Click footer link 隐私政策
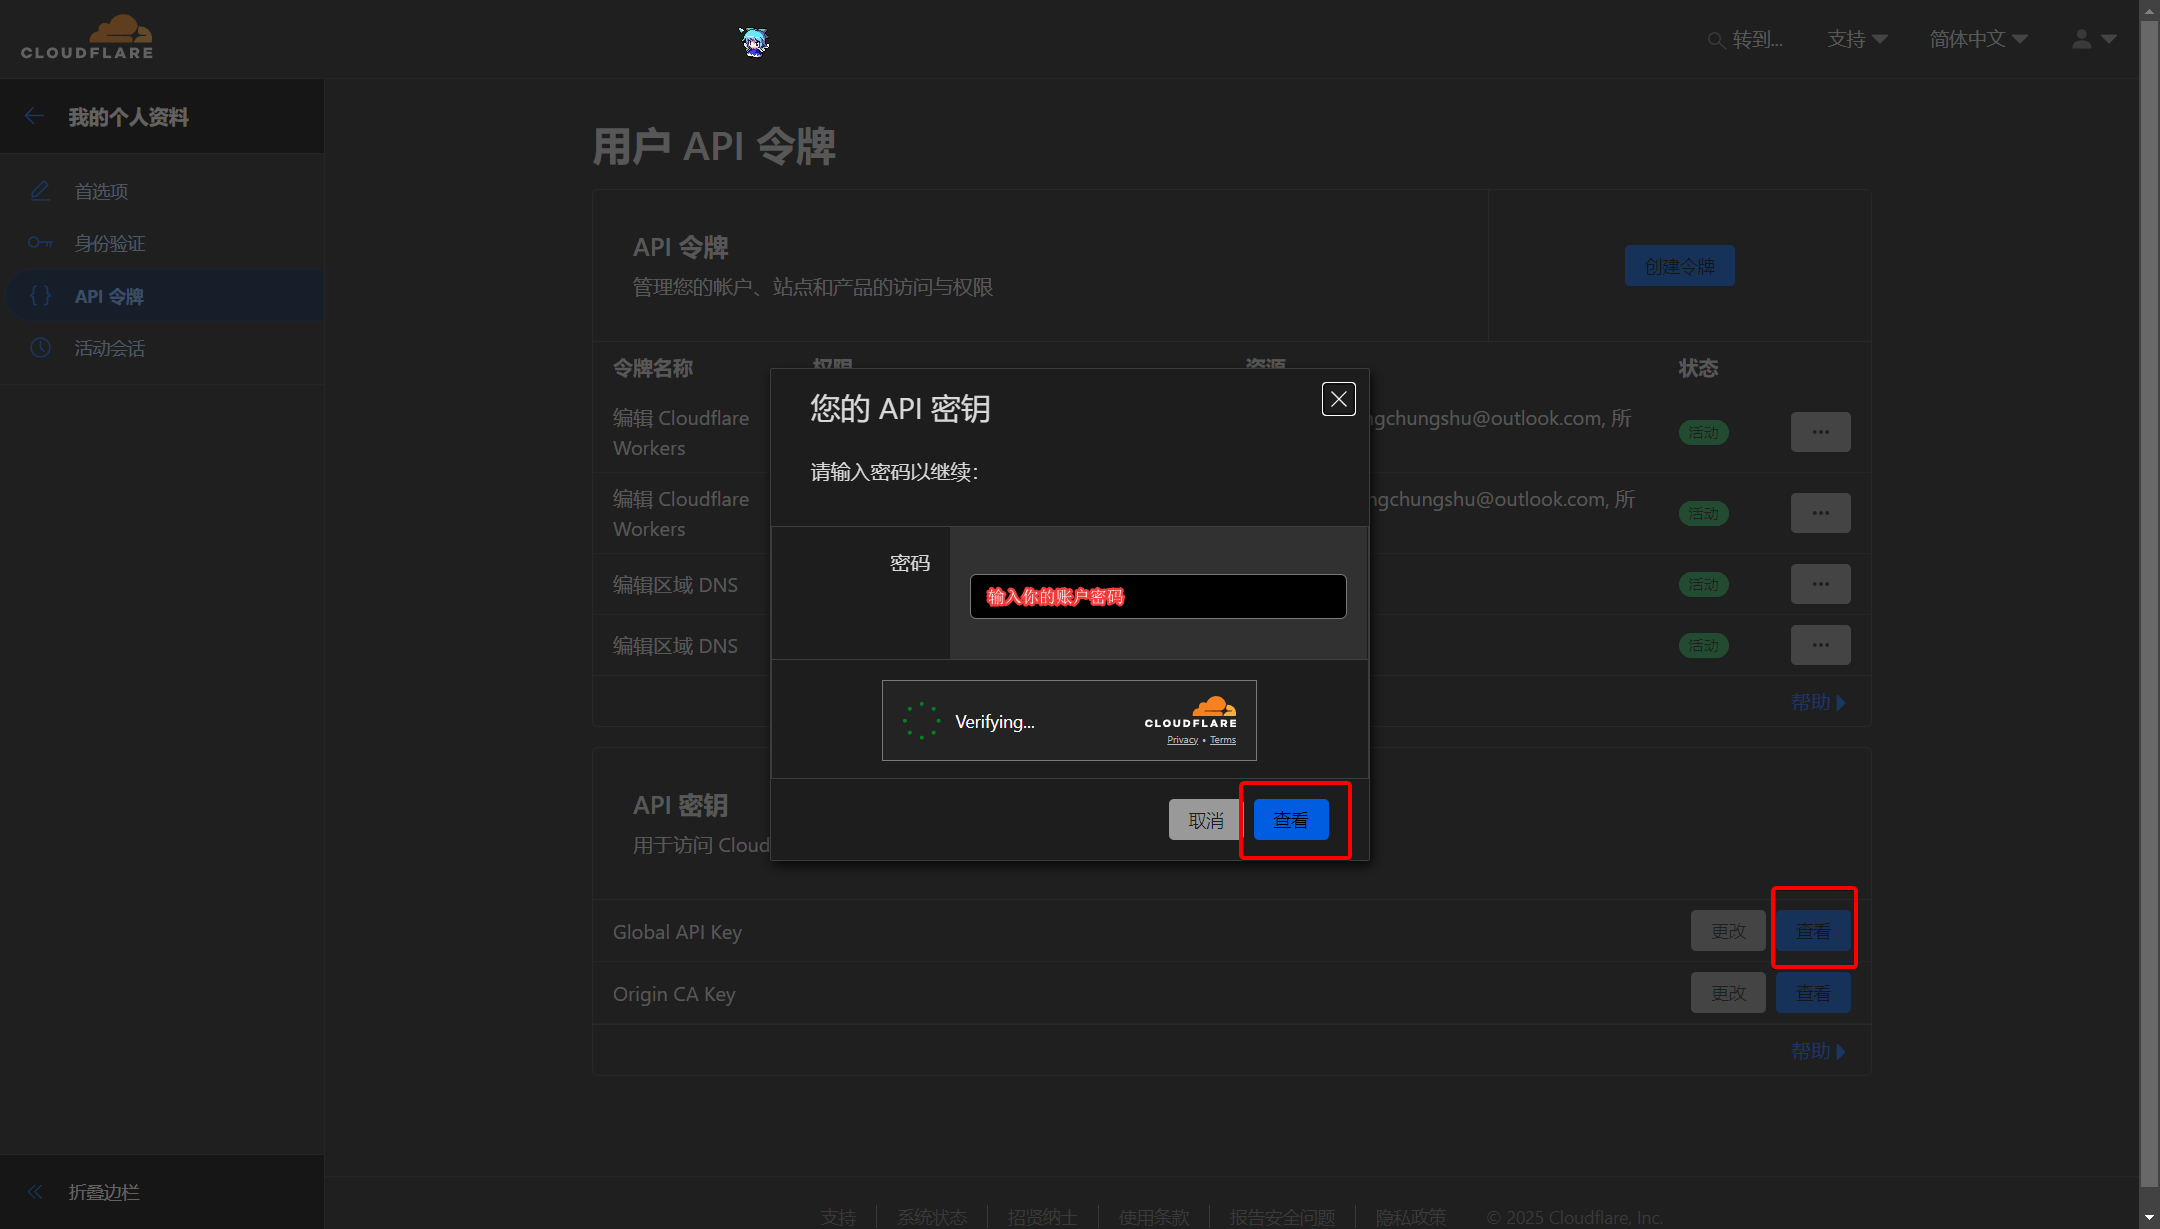The height and width of the screenshot is (1229, 2160). (1410, 1217)
